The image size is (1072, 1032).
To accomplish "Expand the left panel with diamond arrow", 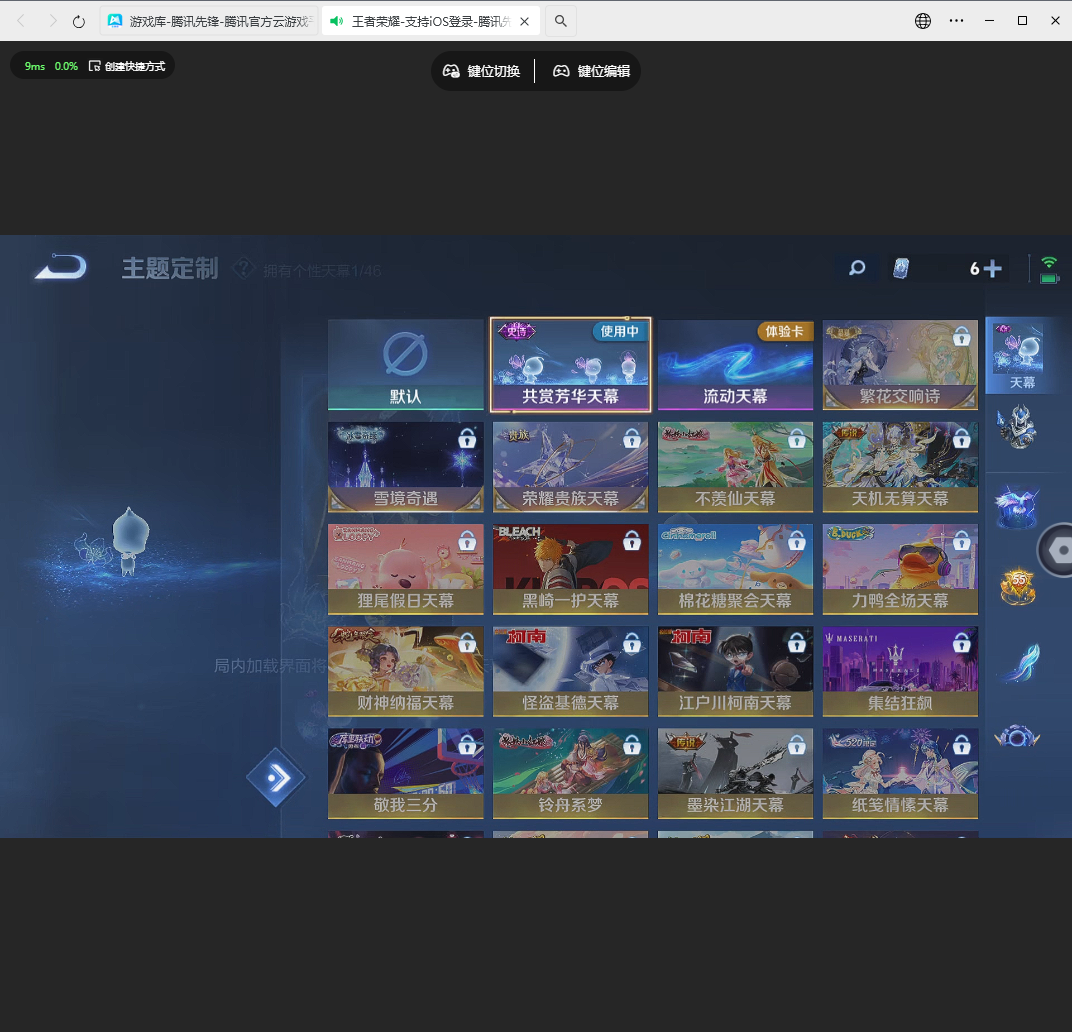I will pyautogui.click(x=276, y=777).
